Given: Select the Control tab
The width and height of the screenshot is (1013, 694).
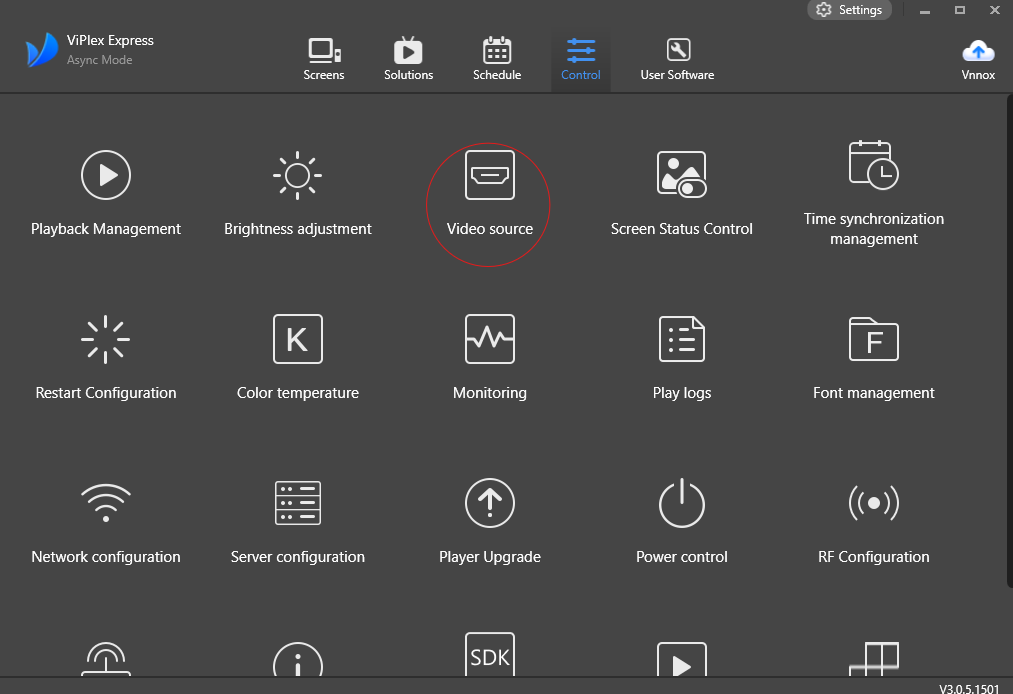Looking at the screenshot, I should [x=581, y=59].
